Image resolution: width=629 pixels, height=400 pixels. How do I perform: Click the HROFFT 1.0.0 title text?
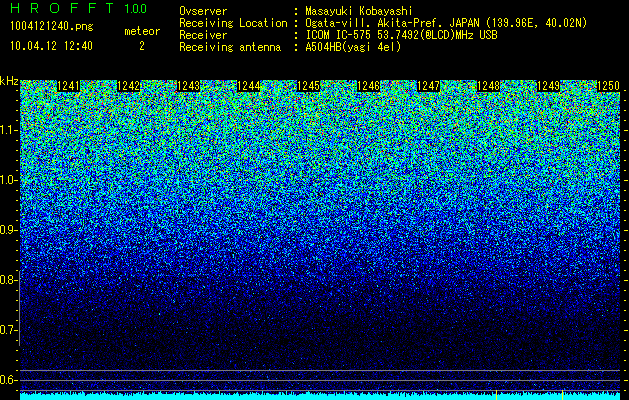pos(79,8)
